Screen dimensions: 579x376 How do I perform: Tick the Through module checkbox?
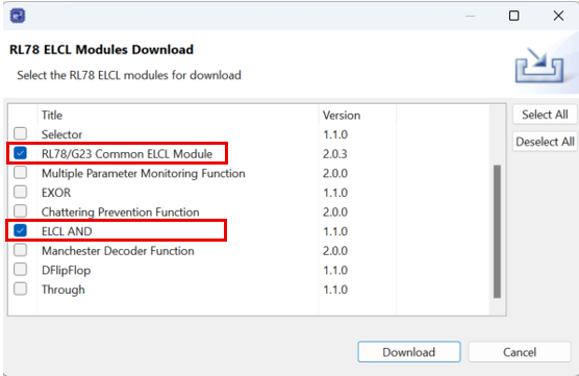point(20,288)
